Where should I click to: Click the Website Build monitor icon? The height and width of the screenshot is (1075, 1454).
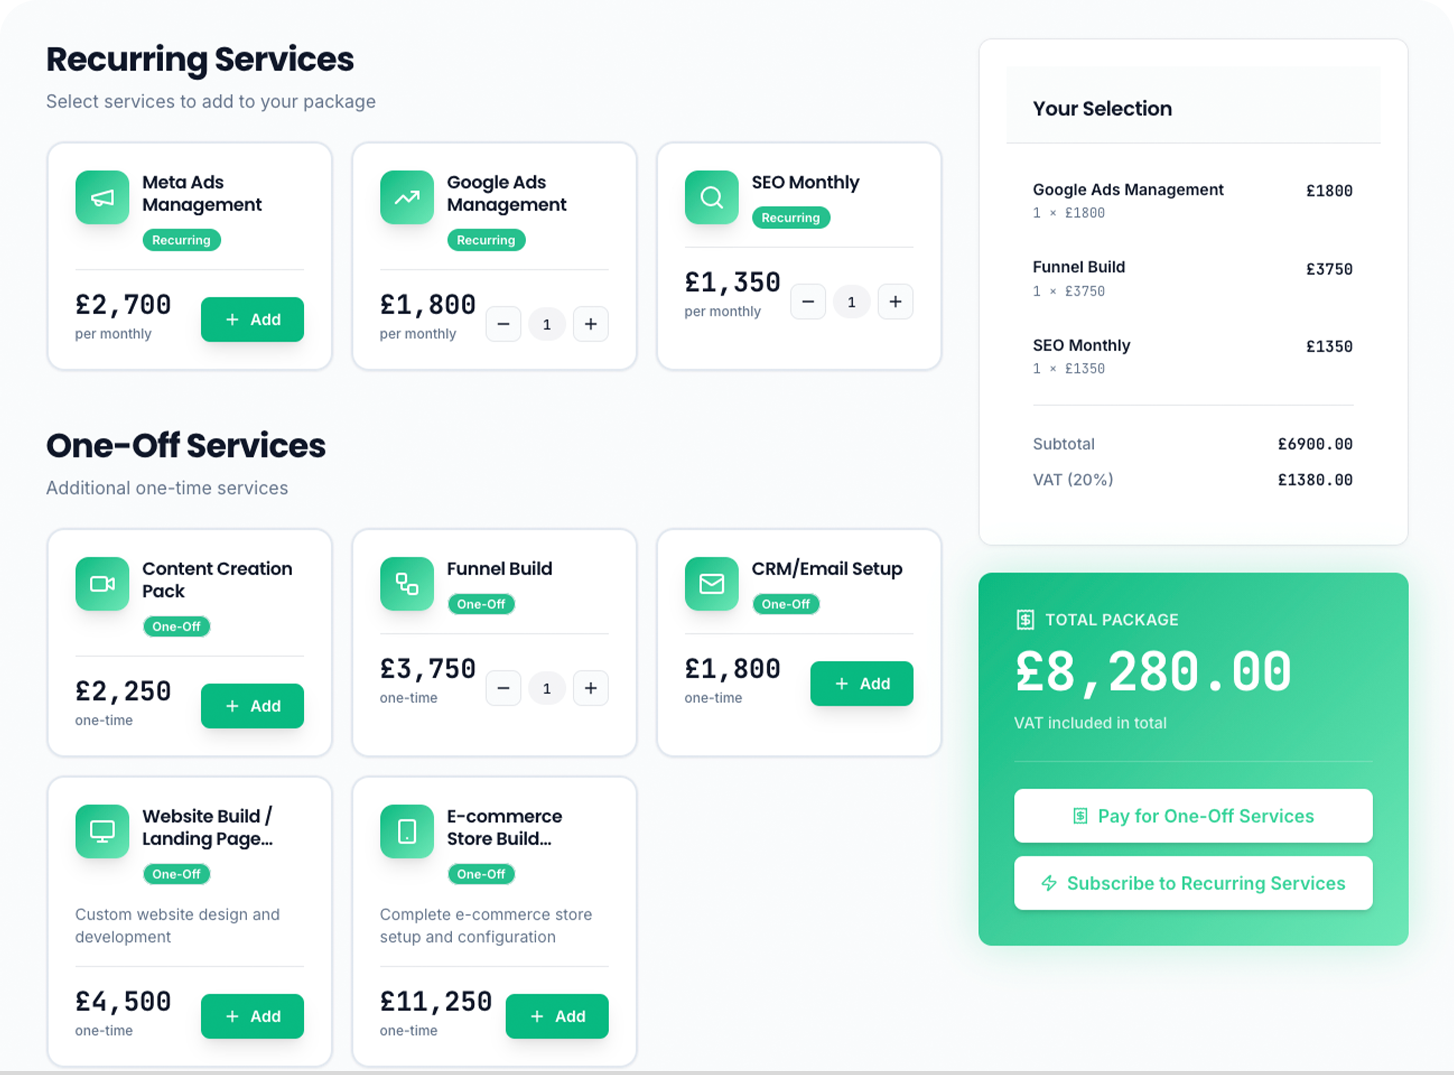point(102,831)
